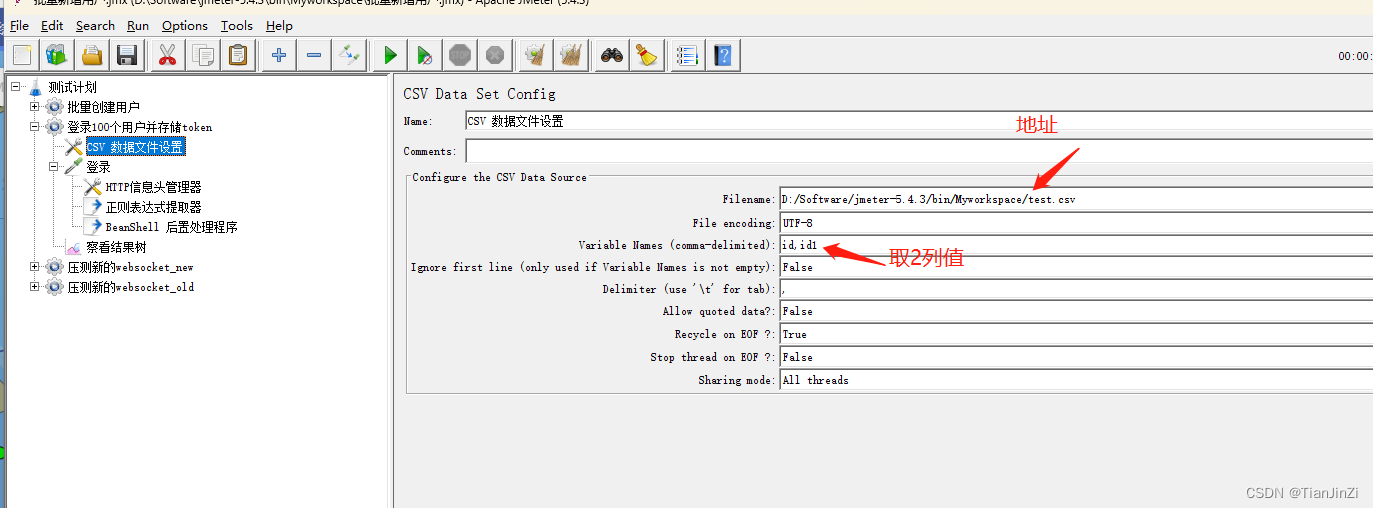Click the Copy toolbar icon

[x=203, y=55]
